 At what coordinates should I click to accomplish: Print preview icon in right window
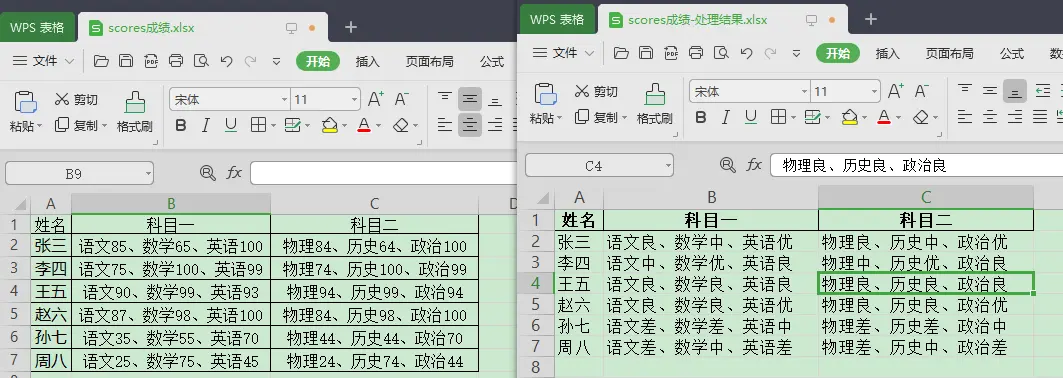pyautogui.click(x=721, y=53)
